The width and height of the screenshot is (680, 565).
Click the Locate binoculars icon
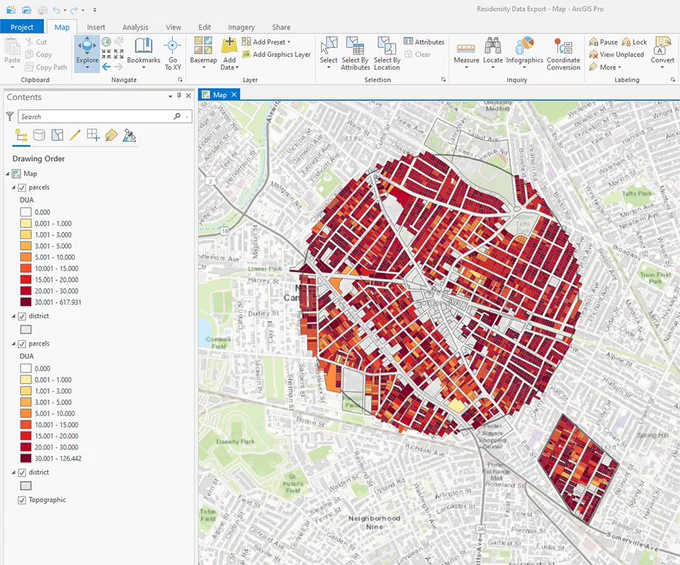[x=493, y=46]
